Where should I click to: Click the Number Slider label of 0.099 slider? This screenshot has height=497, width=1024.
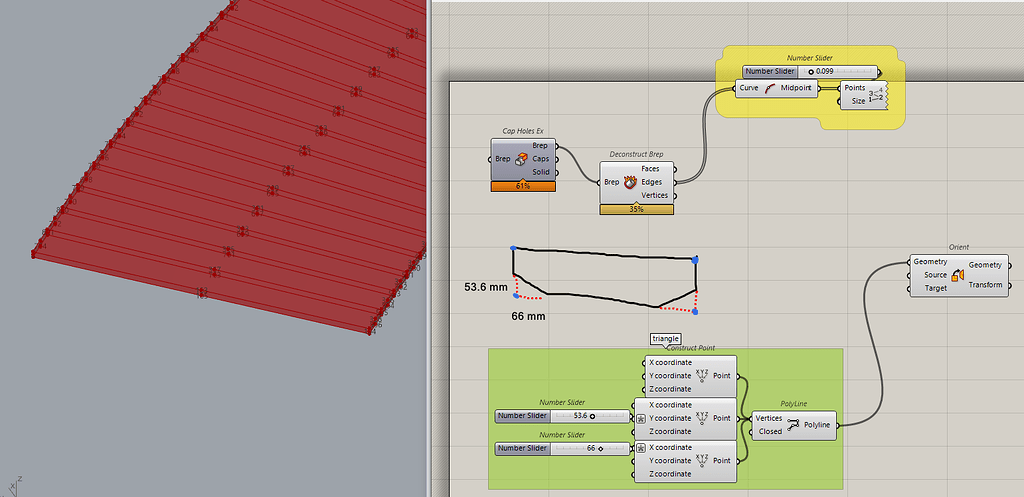coord(770,71)
